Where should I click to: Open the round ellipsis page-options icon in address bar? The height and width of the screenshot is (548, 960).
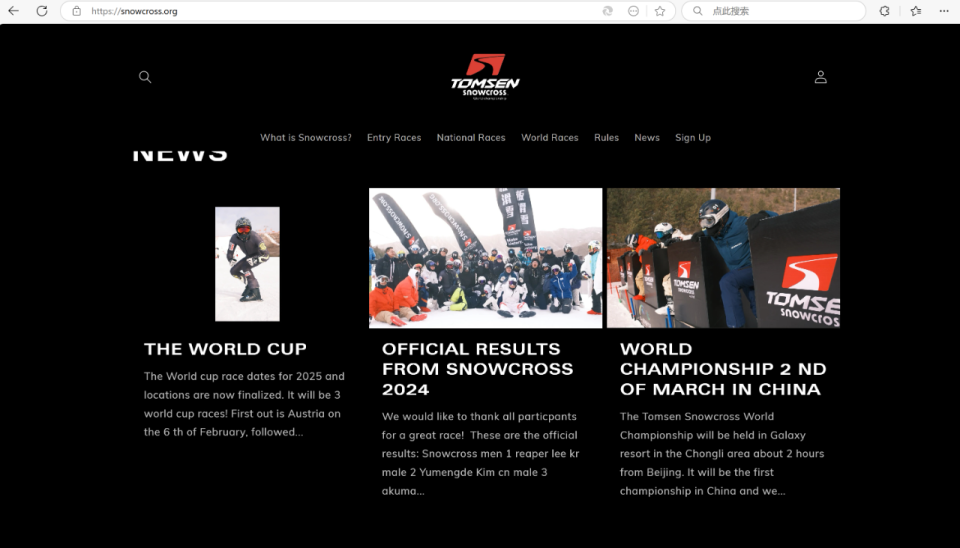(634, 11)
